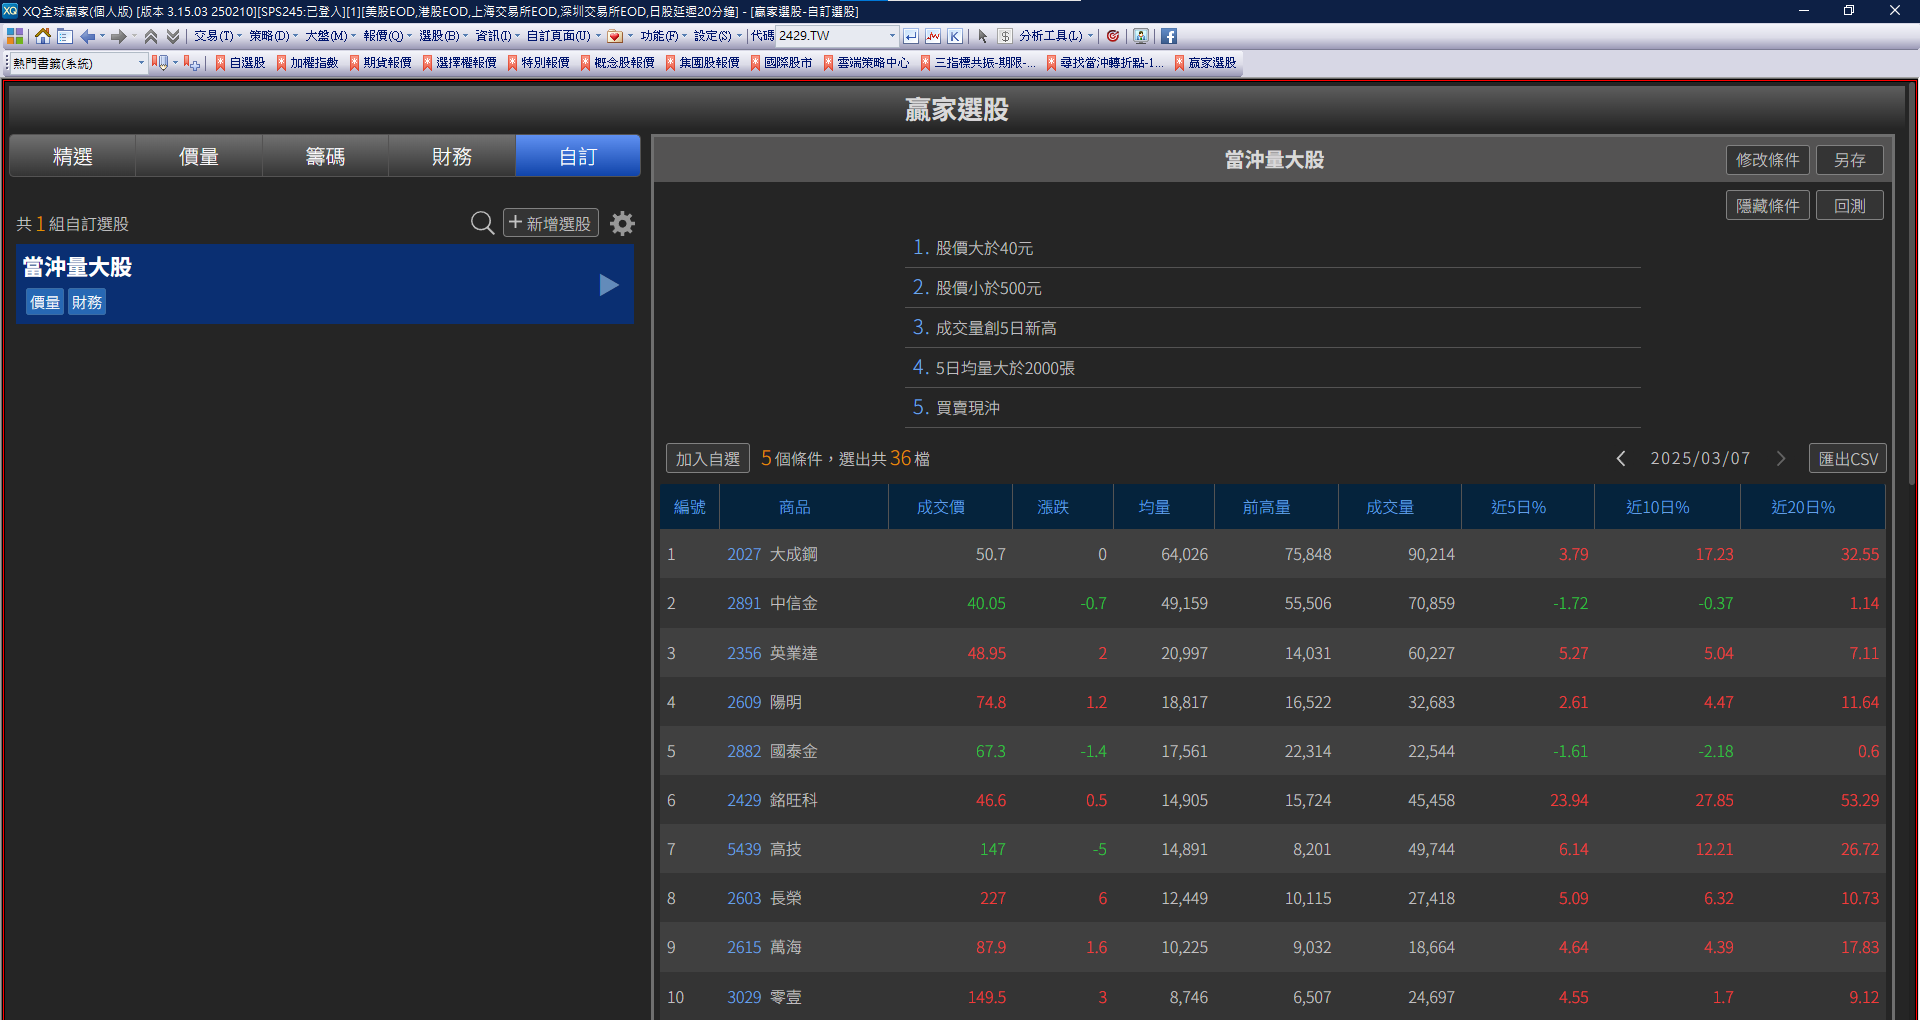
Task: Click the Facebook icon in the toolbar
Action: 1168,36
